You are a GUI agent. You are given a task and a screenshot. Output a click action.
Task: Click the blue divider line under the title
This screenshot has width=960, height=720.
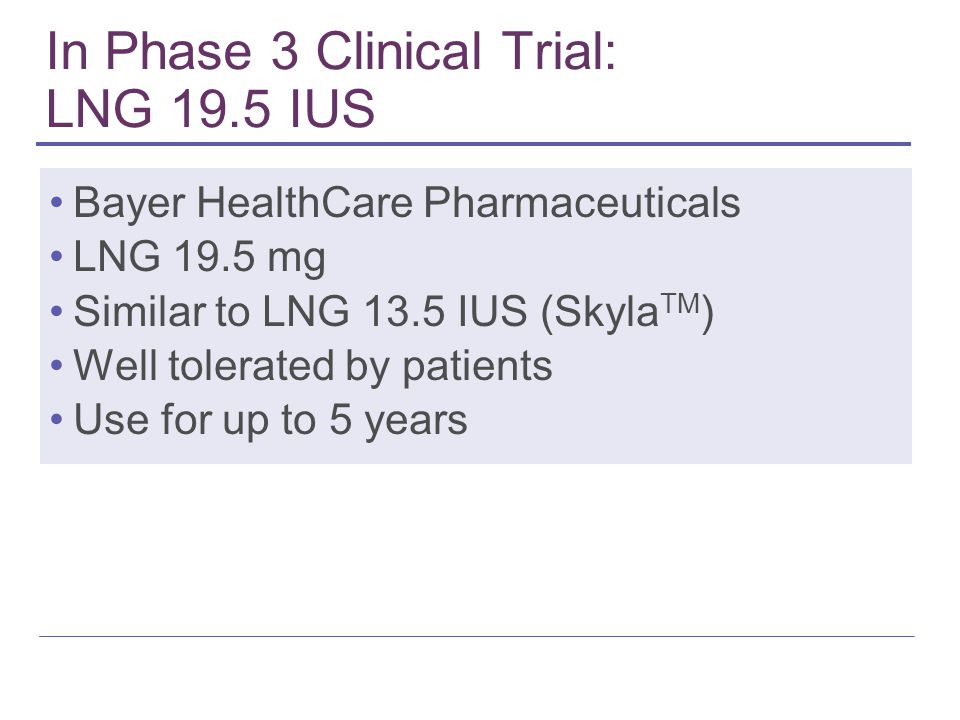(473, 144)
